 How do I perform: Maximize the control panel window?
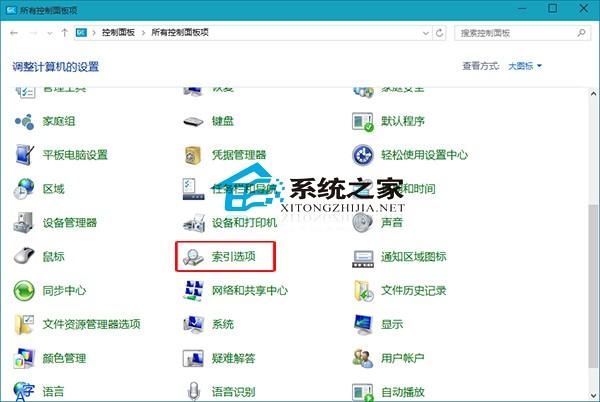[x=552, y=8]
